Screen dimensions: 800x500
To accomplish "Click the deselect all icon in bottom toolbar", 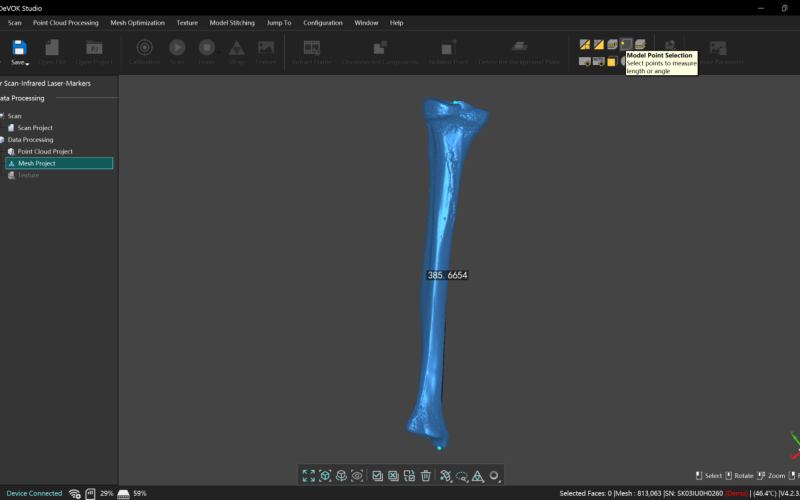I will coord(394,476).
